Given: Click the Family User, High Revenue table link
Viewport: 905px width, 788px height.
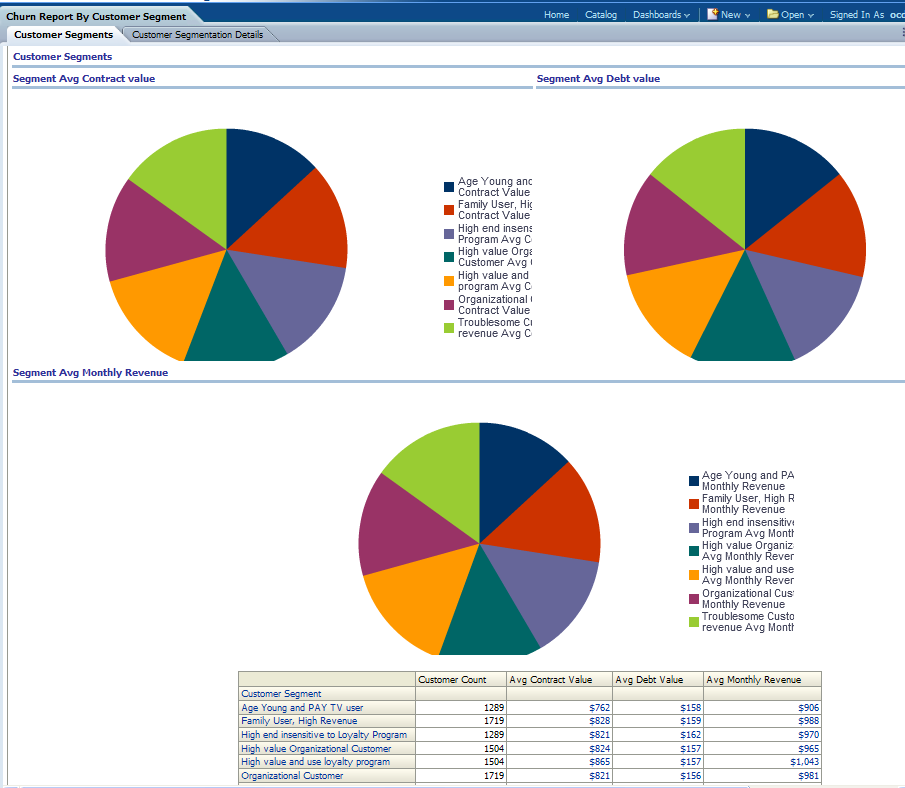Looking at the screenshot, I should tap(299, 721).
